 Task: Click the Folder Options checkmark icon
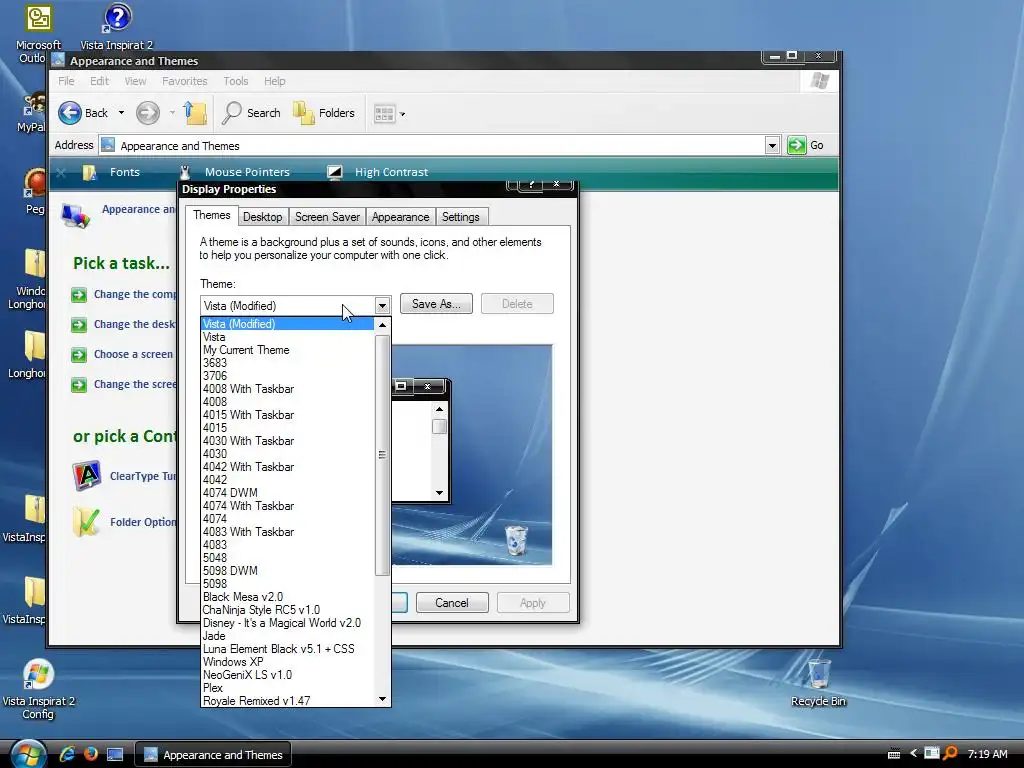(86, 522)
